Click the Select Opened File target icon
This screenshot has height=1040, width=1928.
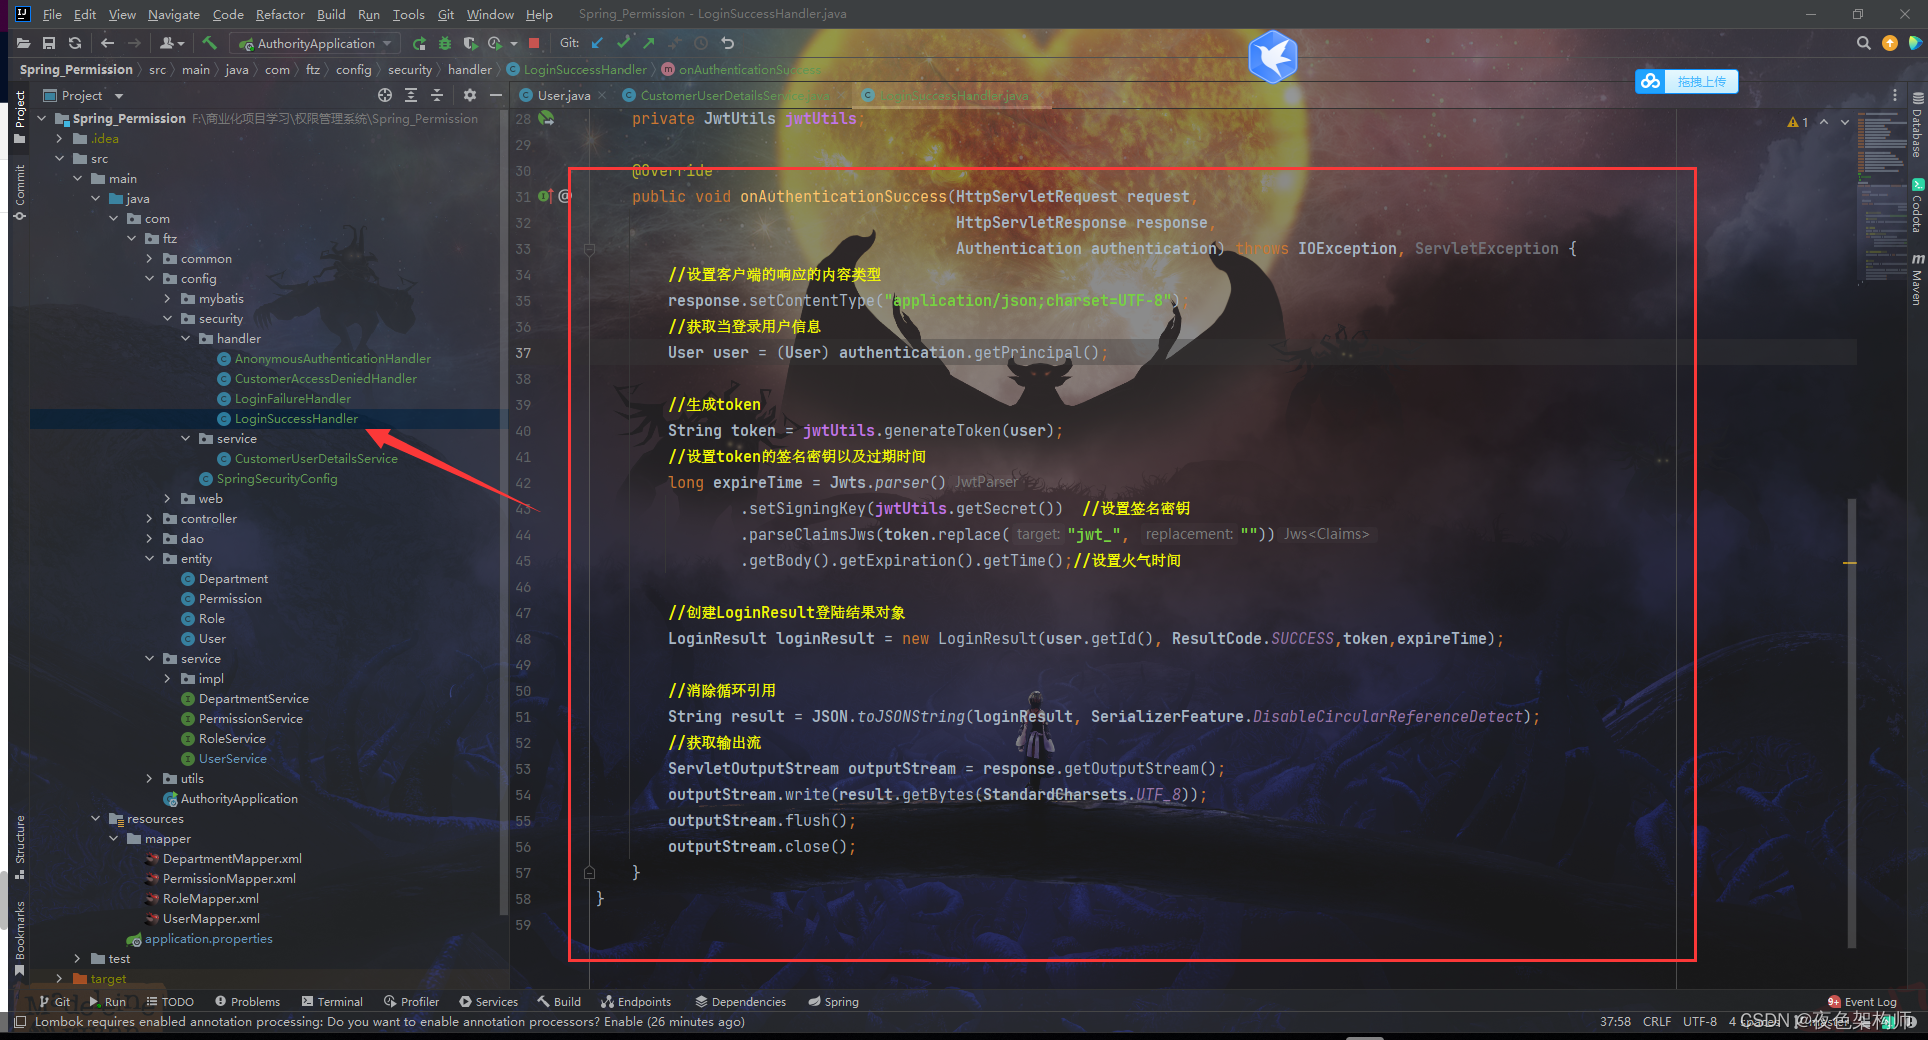(x=385, y=95)
